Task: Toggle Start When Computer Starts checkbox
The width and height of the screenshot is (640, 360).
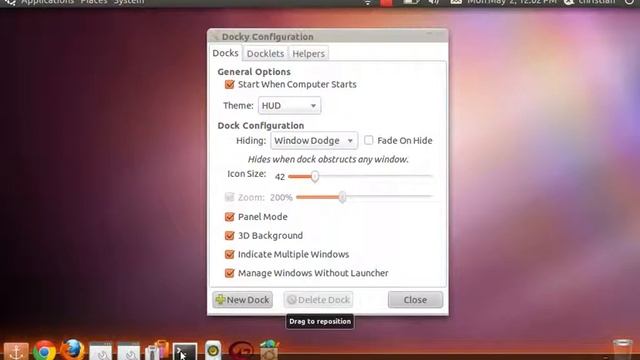Action: pyautogui.click(x=229, y=84)
